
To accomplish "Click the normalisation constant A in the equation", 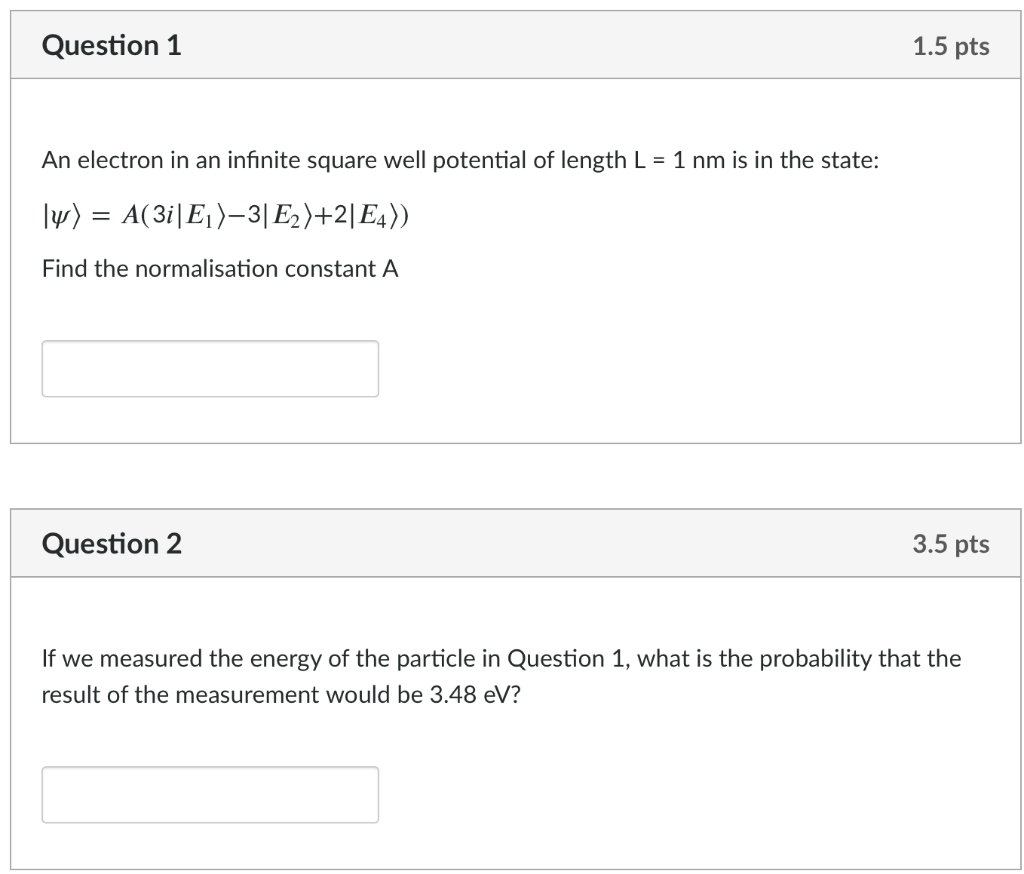I will (x=128, y=215).
